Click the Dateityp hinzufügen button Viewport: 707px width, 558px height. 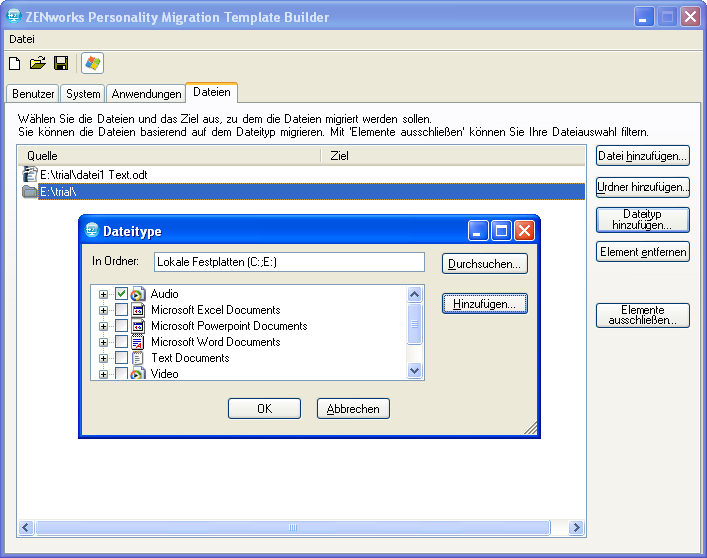643,220
